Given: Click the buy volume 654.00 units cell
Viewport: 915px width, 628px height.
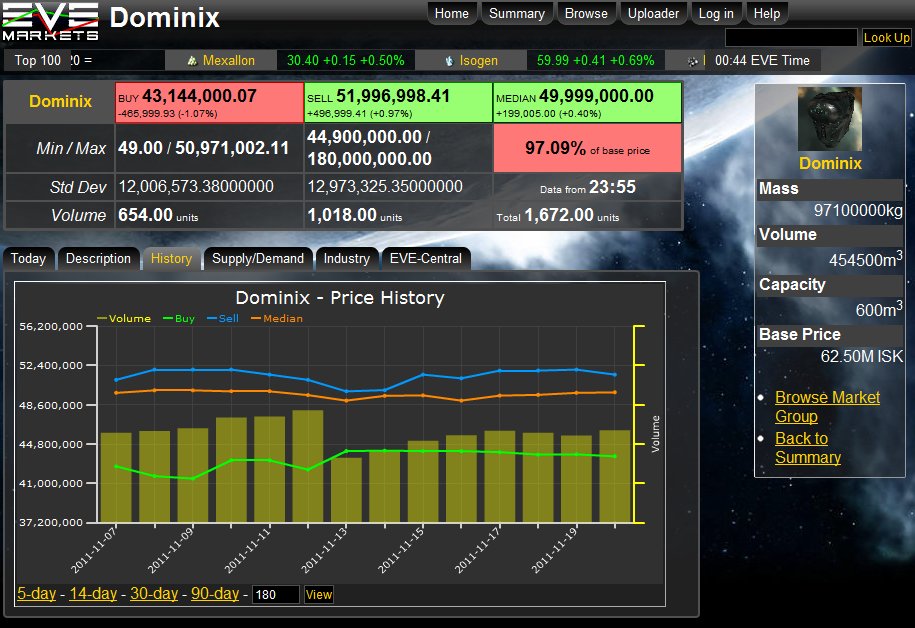Looking at the screenshot, I should pyautogui.click(x=209, y=215).
